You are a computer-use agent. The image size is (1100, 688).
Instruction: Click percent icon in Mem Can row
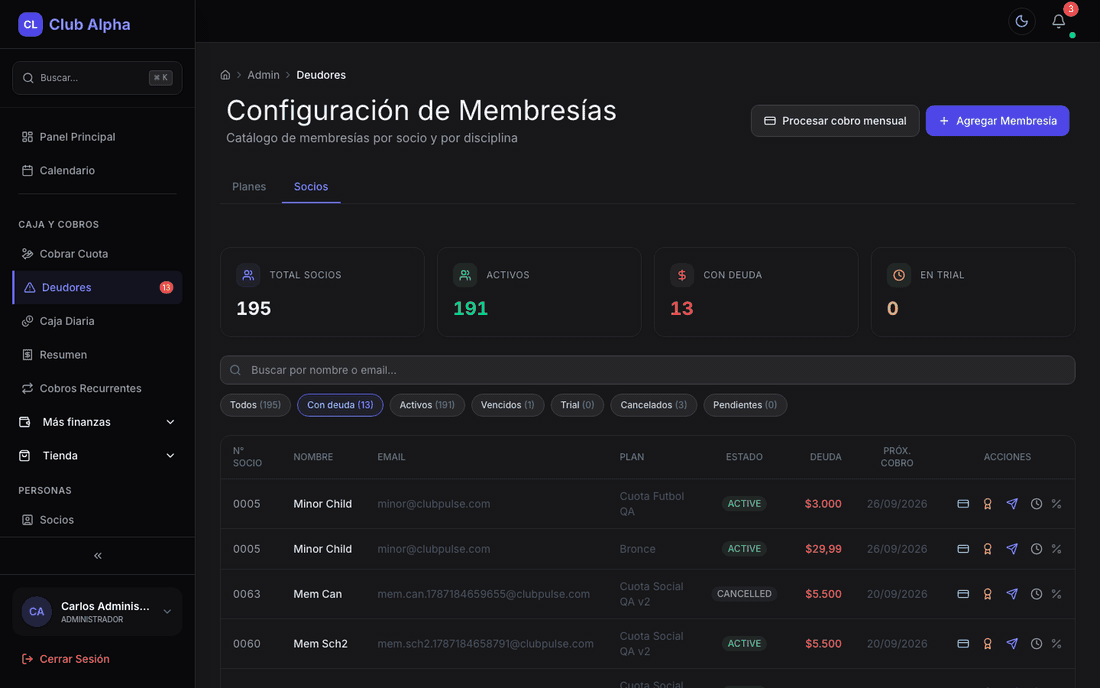[x=1057, y=593]
